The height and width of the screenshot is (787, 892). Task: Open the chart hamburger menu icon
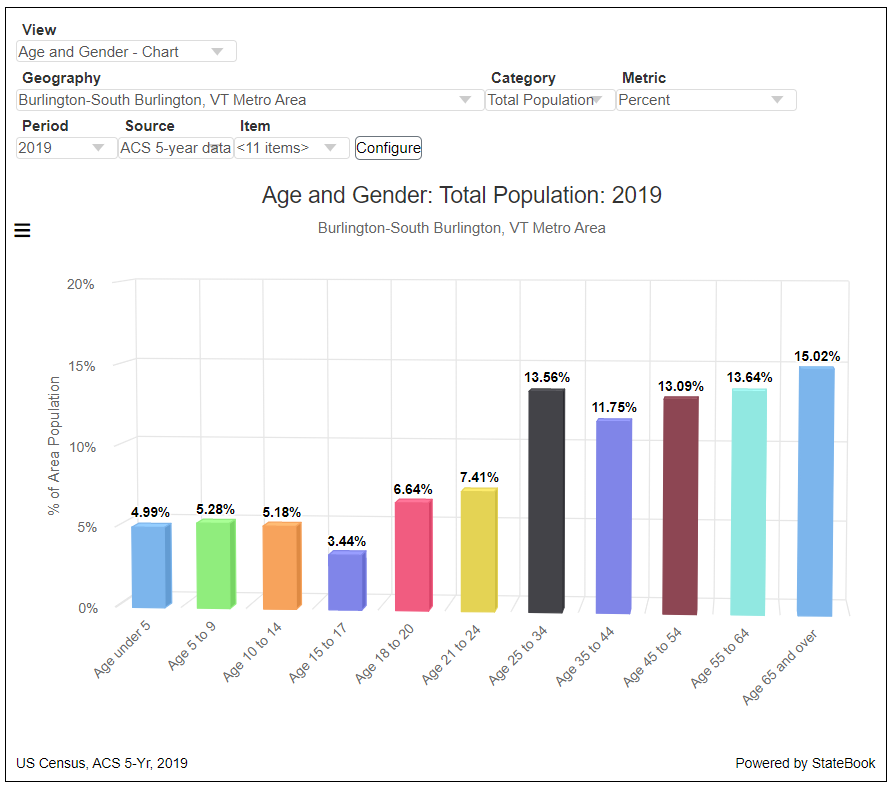(x=22, y=231)
